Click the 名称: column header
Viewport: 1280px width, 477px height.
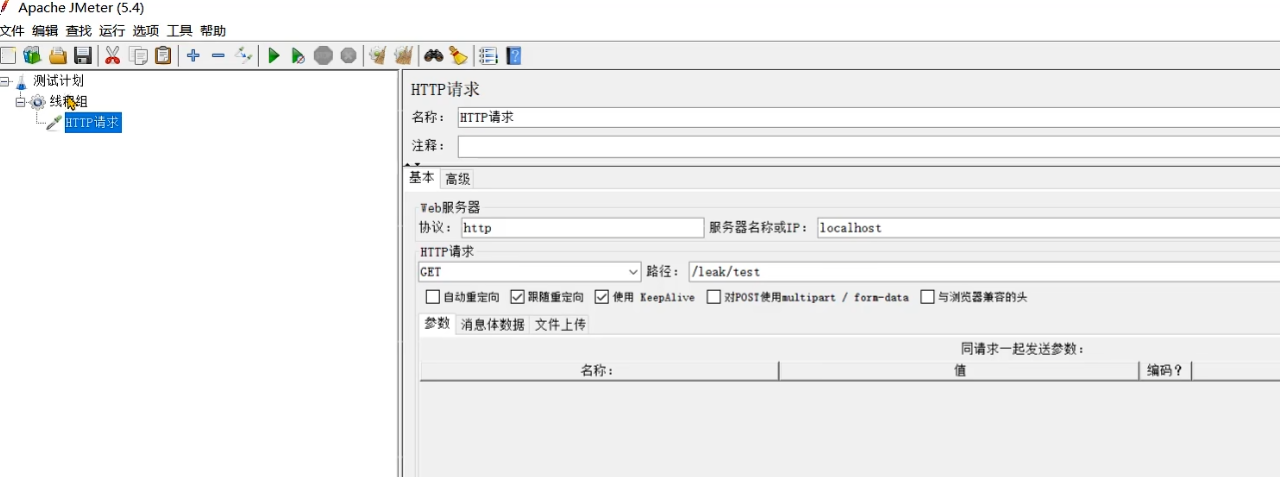(x=598, y=371)
